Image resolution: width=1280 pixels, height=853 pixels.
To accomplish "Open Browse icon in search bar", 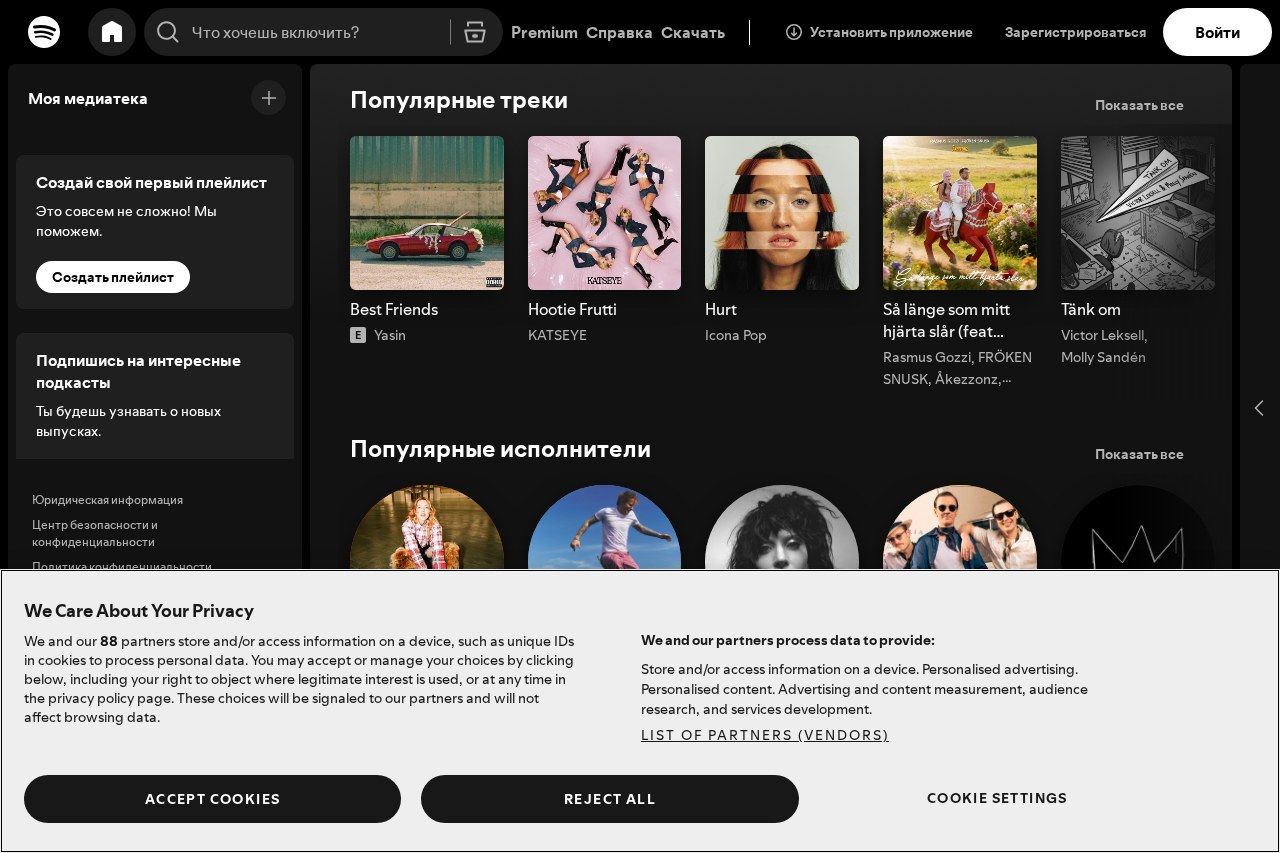I will click(475, 32).
